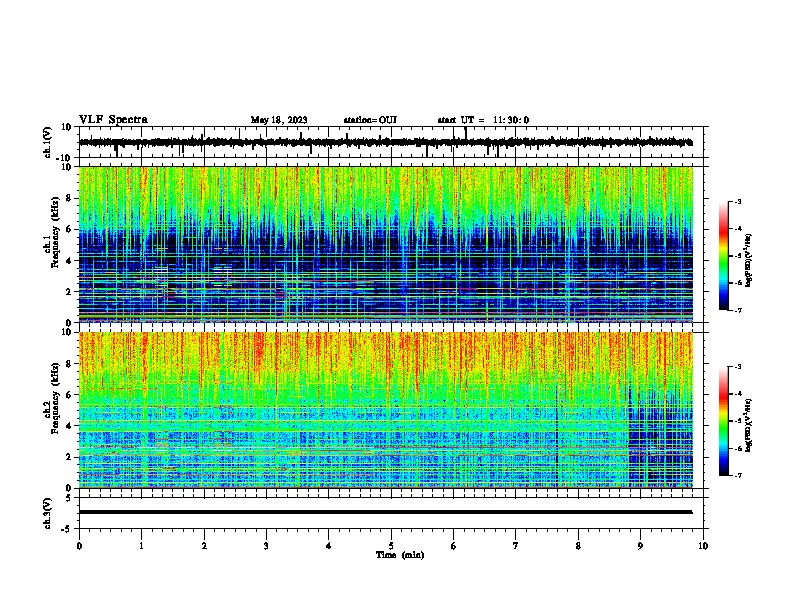Click the time axis tick label "5"
Viewport: 792px width, 612px height.
391,546
